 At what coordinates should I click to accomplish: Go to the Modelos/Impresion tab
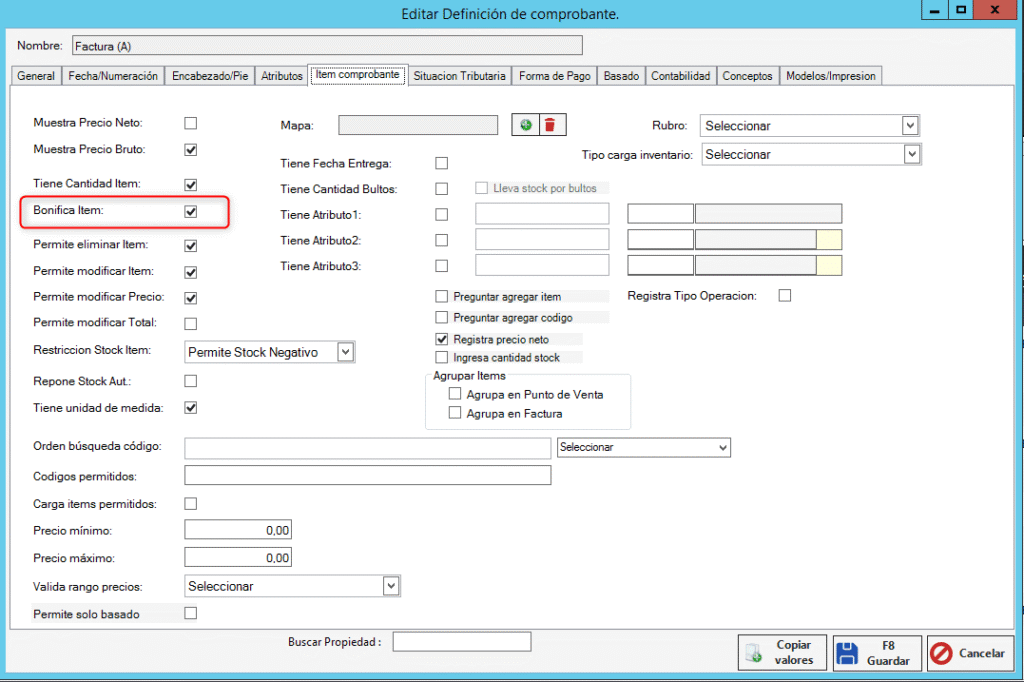pos(830,76)
